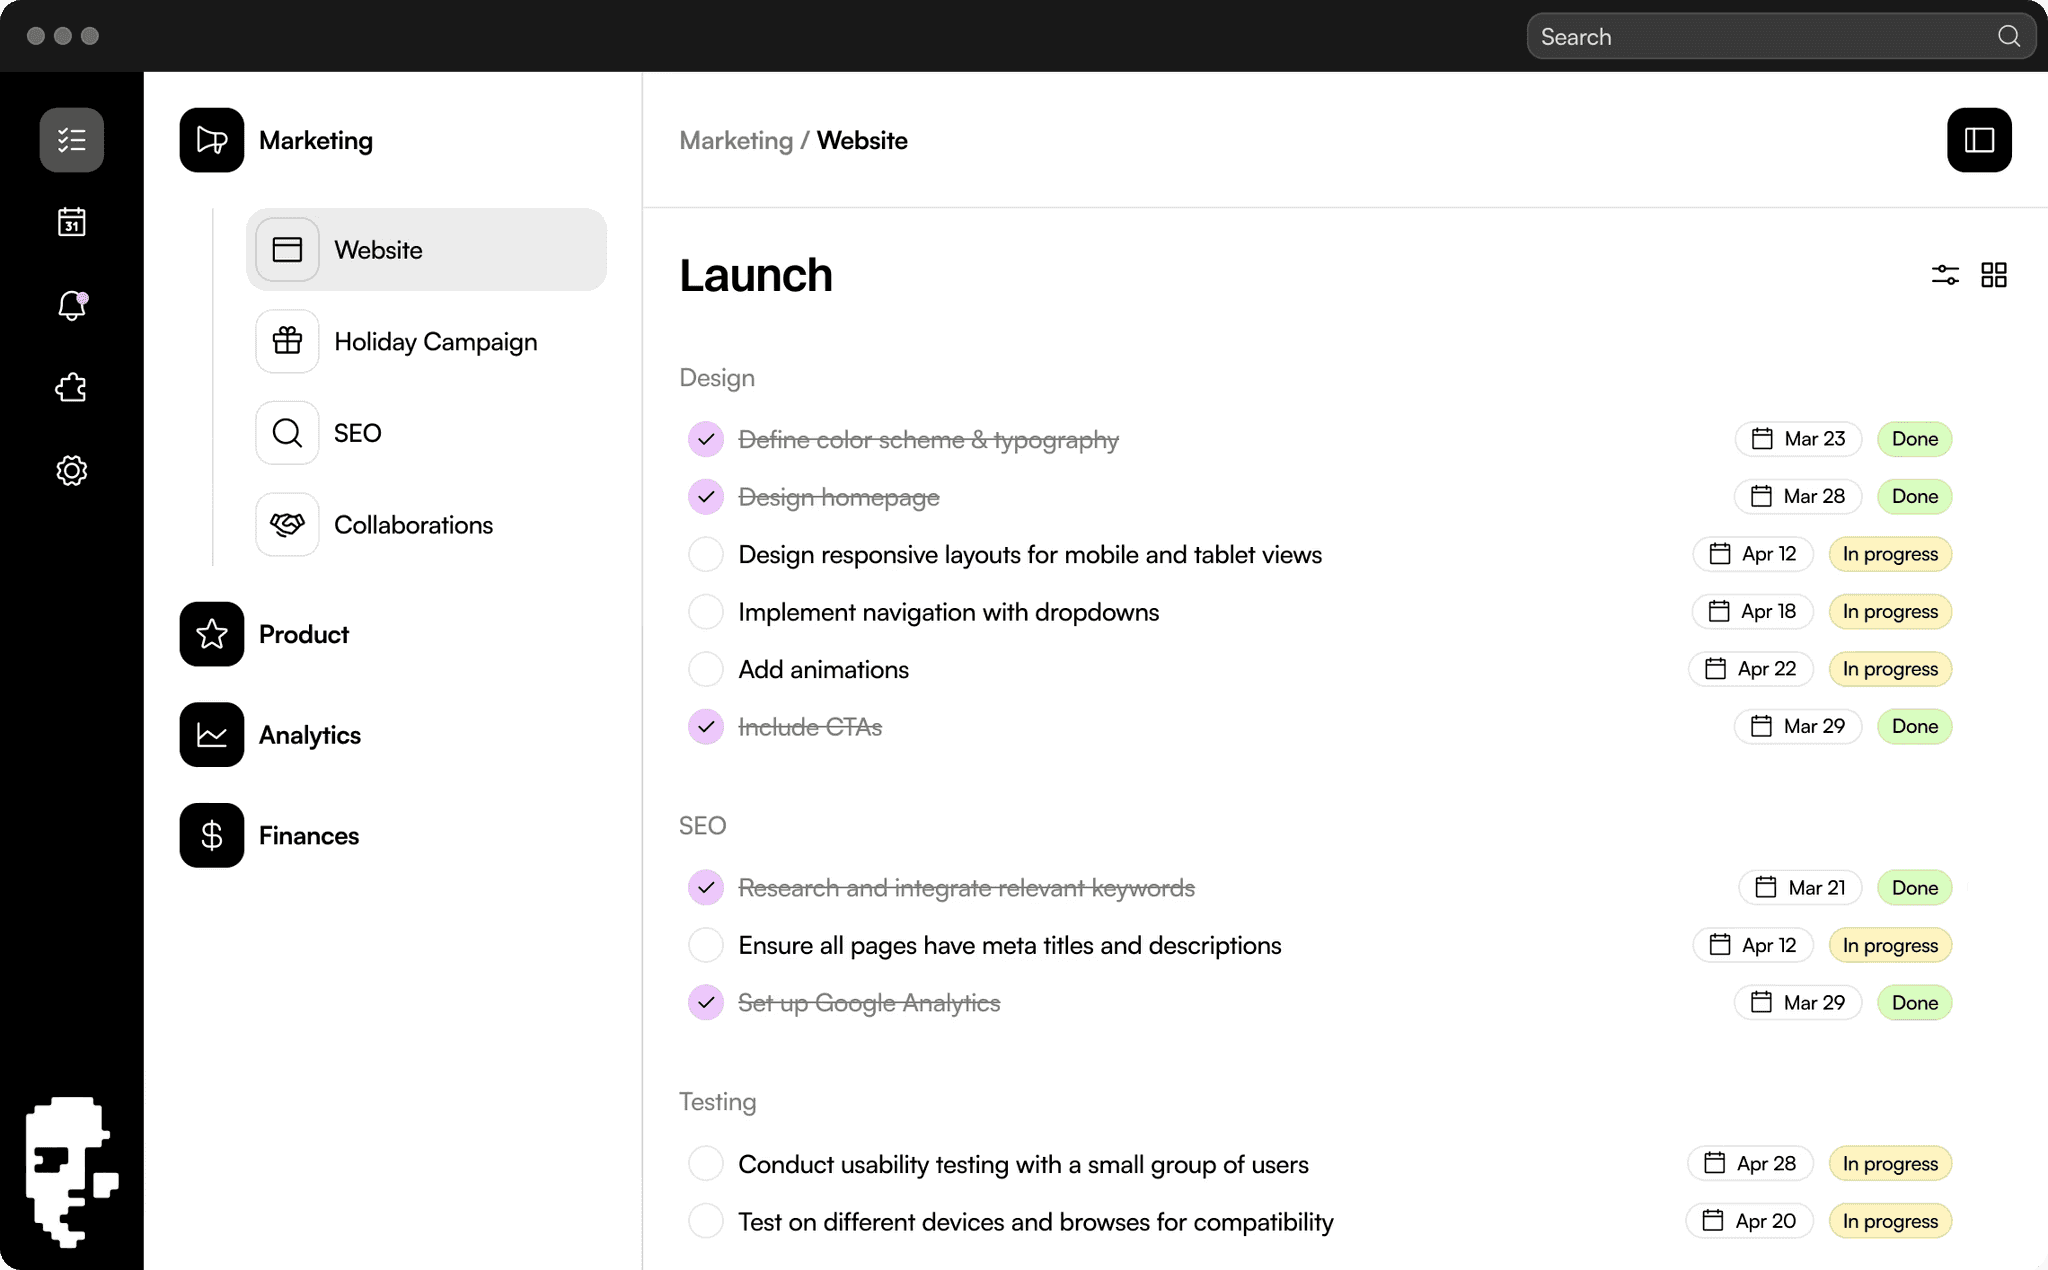Click Marketing breadcrumb link
The image size is (2048, 1270).
click(735, 141)
